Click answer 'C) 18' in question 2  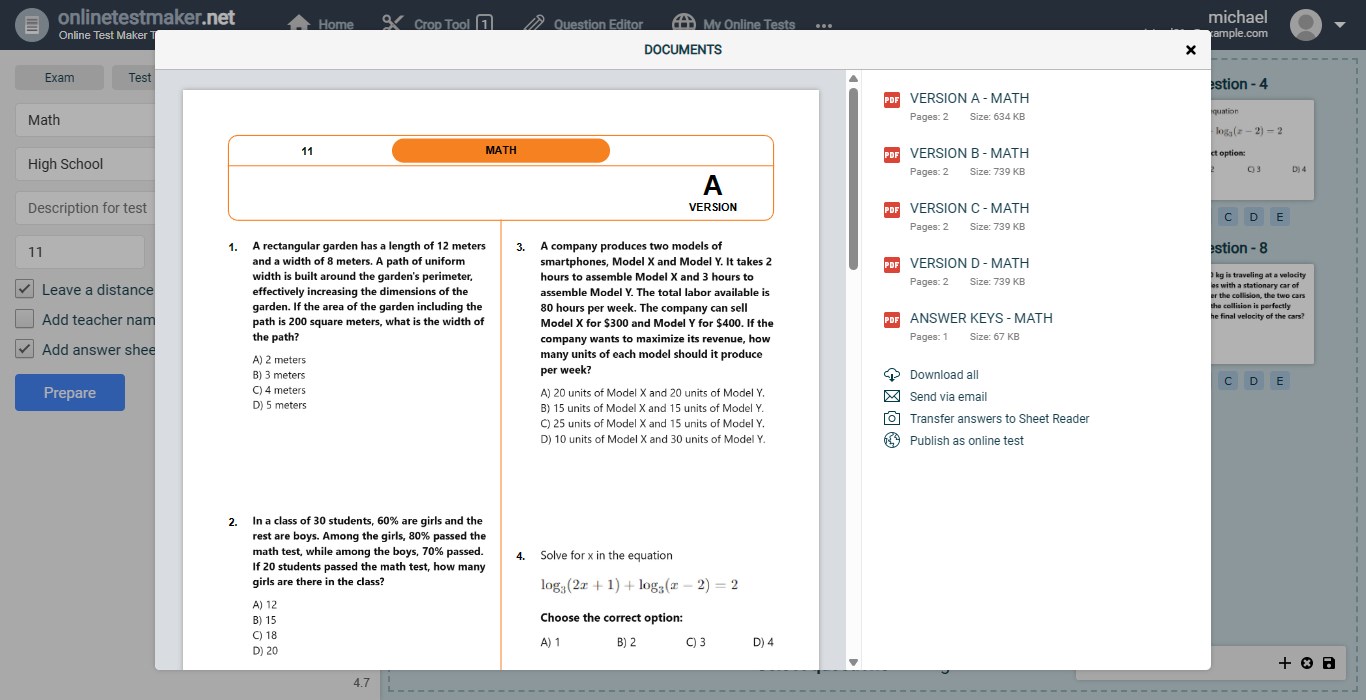pos(265,635)
